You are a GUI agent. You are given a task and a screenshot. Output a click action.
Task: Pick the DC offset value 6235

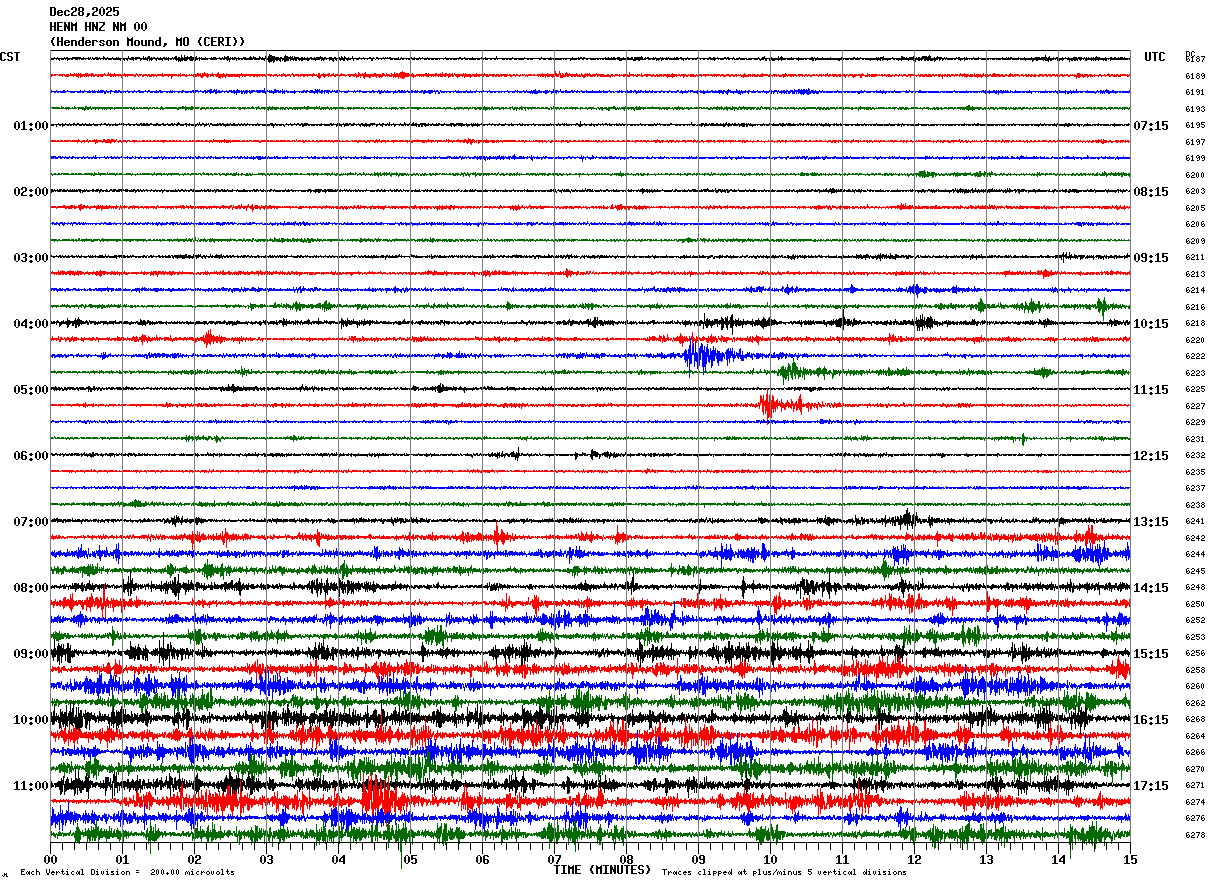pos(1195,472)
